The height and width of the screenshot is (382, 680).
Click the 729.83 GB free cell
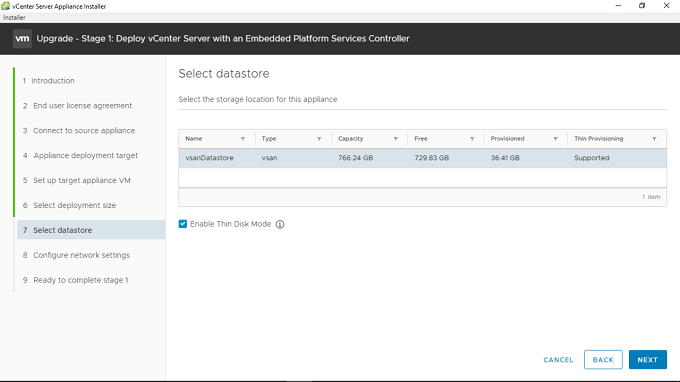coord(432,158)
